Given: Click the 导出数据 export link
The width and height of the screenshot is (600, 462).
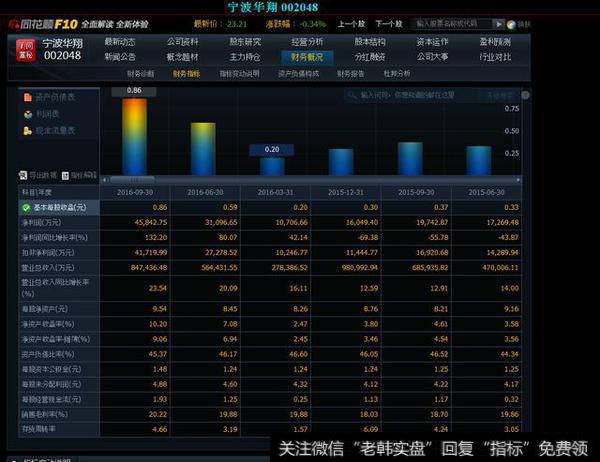Looking at the screenshot, I should point(43,175).
